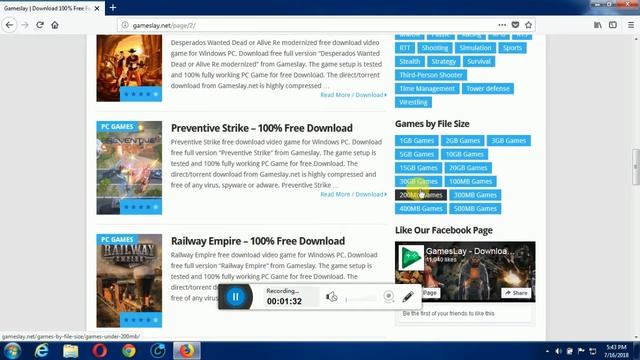The image size is (640, 360).
Task: Adjust the recorder volume slider
Action: click(x=361, y=300)
